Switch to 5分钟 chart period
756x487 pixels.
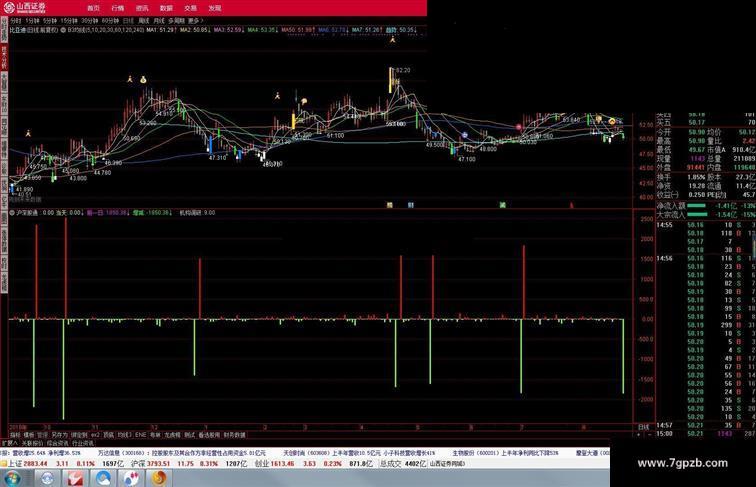pyautogui.click(x=49, y=21)
